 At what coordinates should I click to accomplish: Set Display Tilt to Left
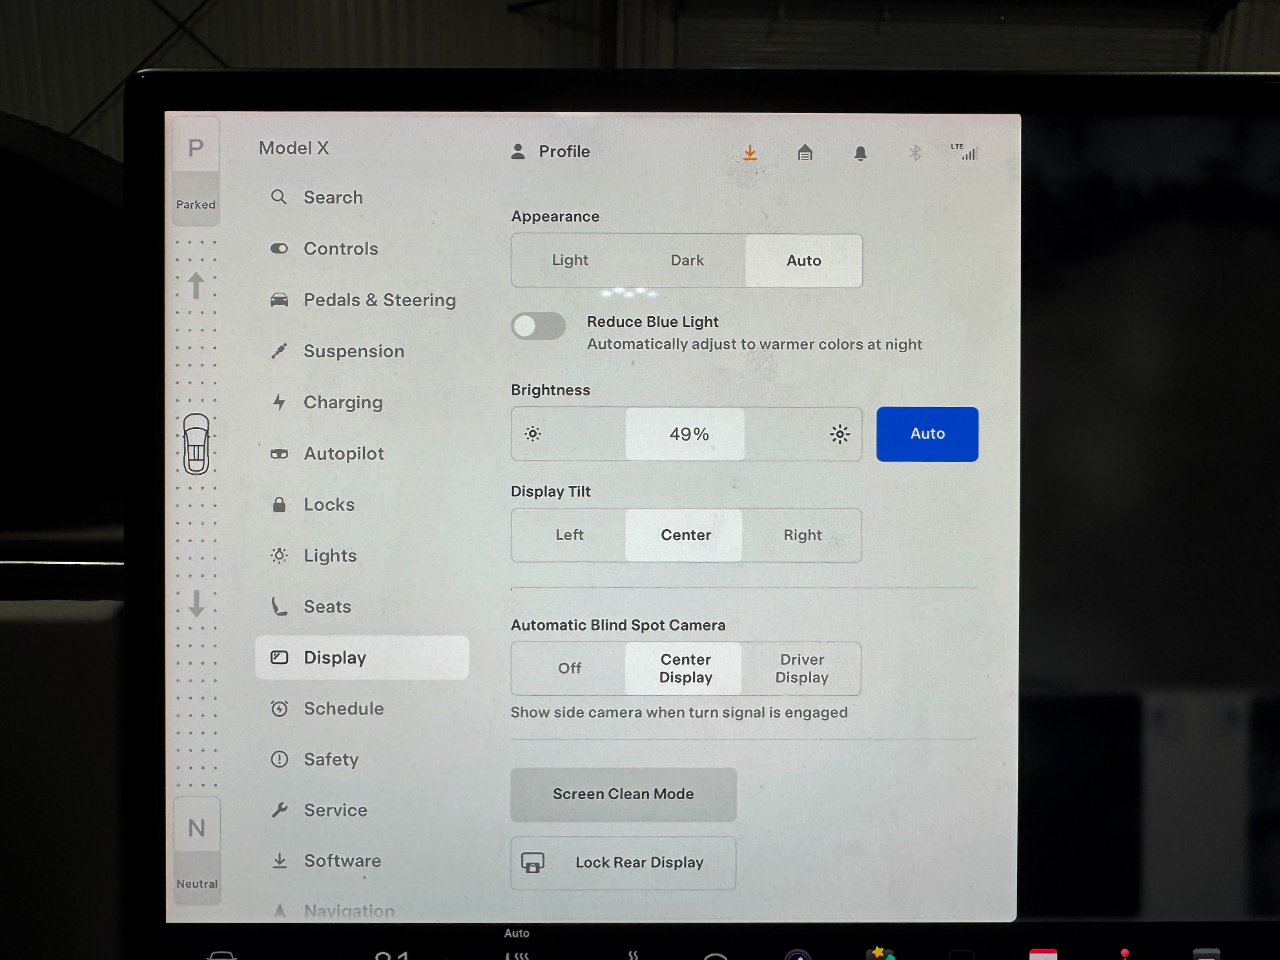click(569, 535)
